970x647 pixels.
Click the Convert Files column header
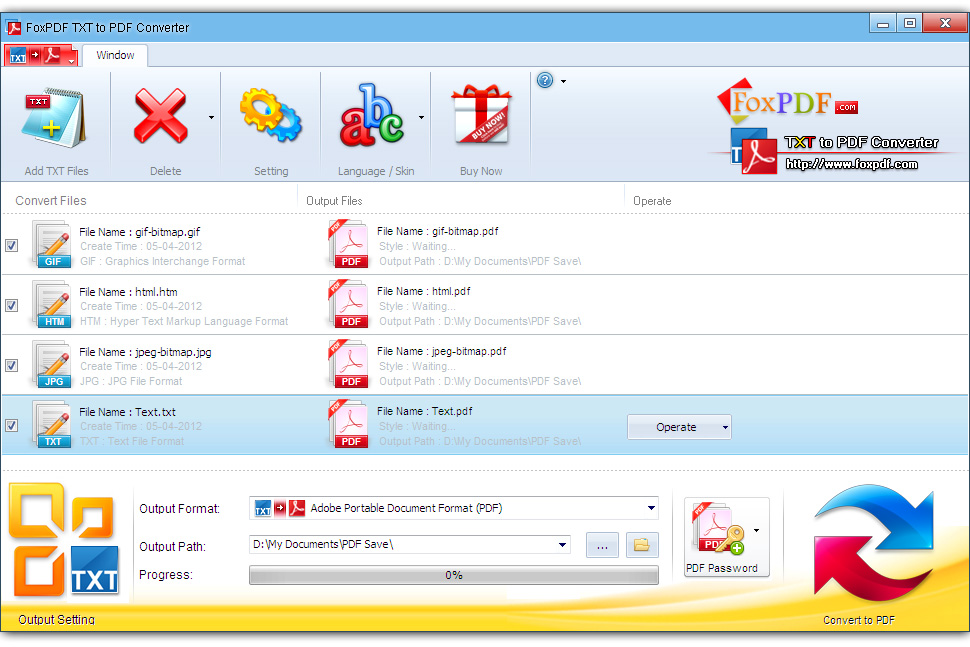click(51, 200)
